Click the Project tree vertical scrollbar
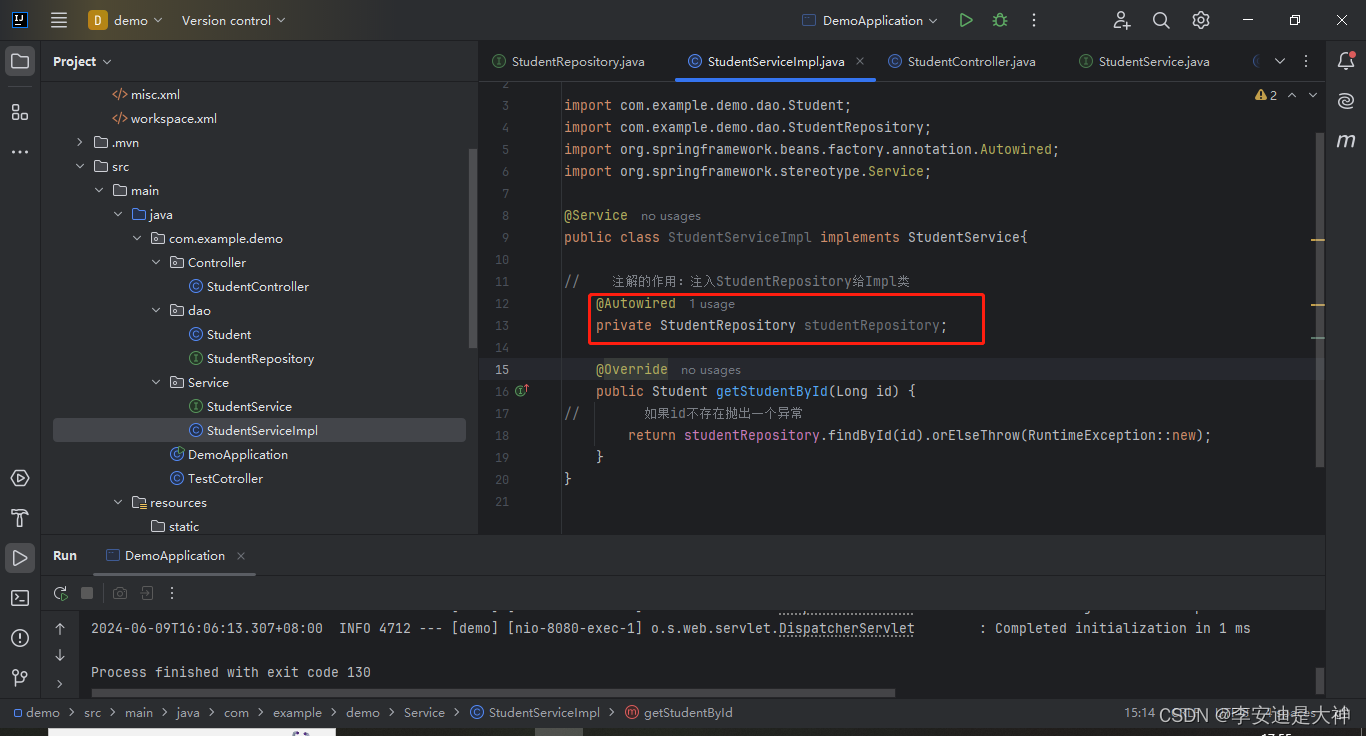Viewport: 1366px width, 736px height. pyautogui.click(x=473, y=248)
